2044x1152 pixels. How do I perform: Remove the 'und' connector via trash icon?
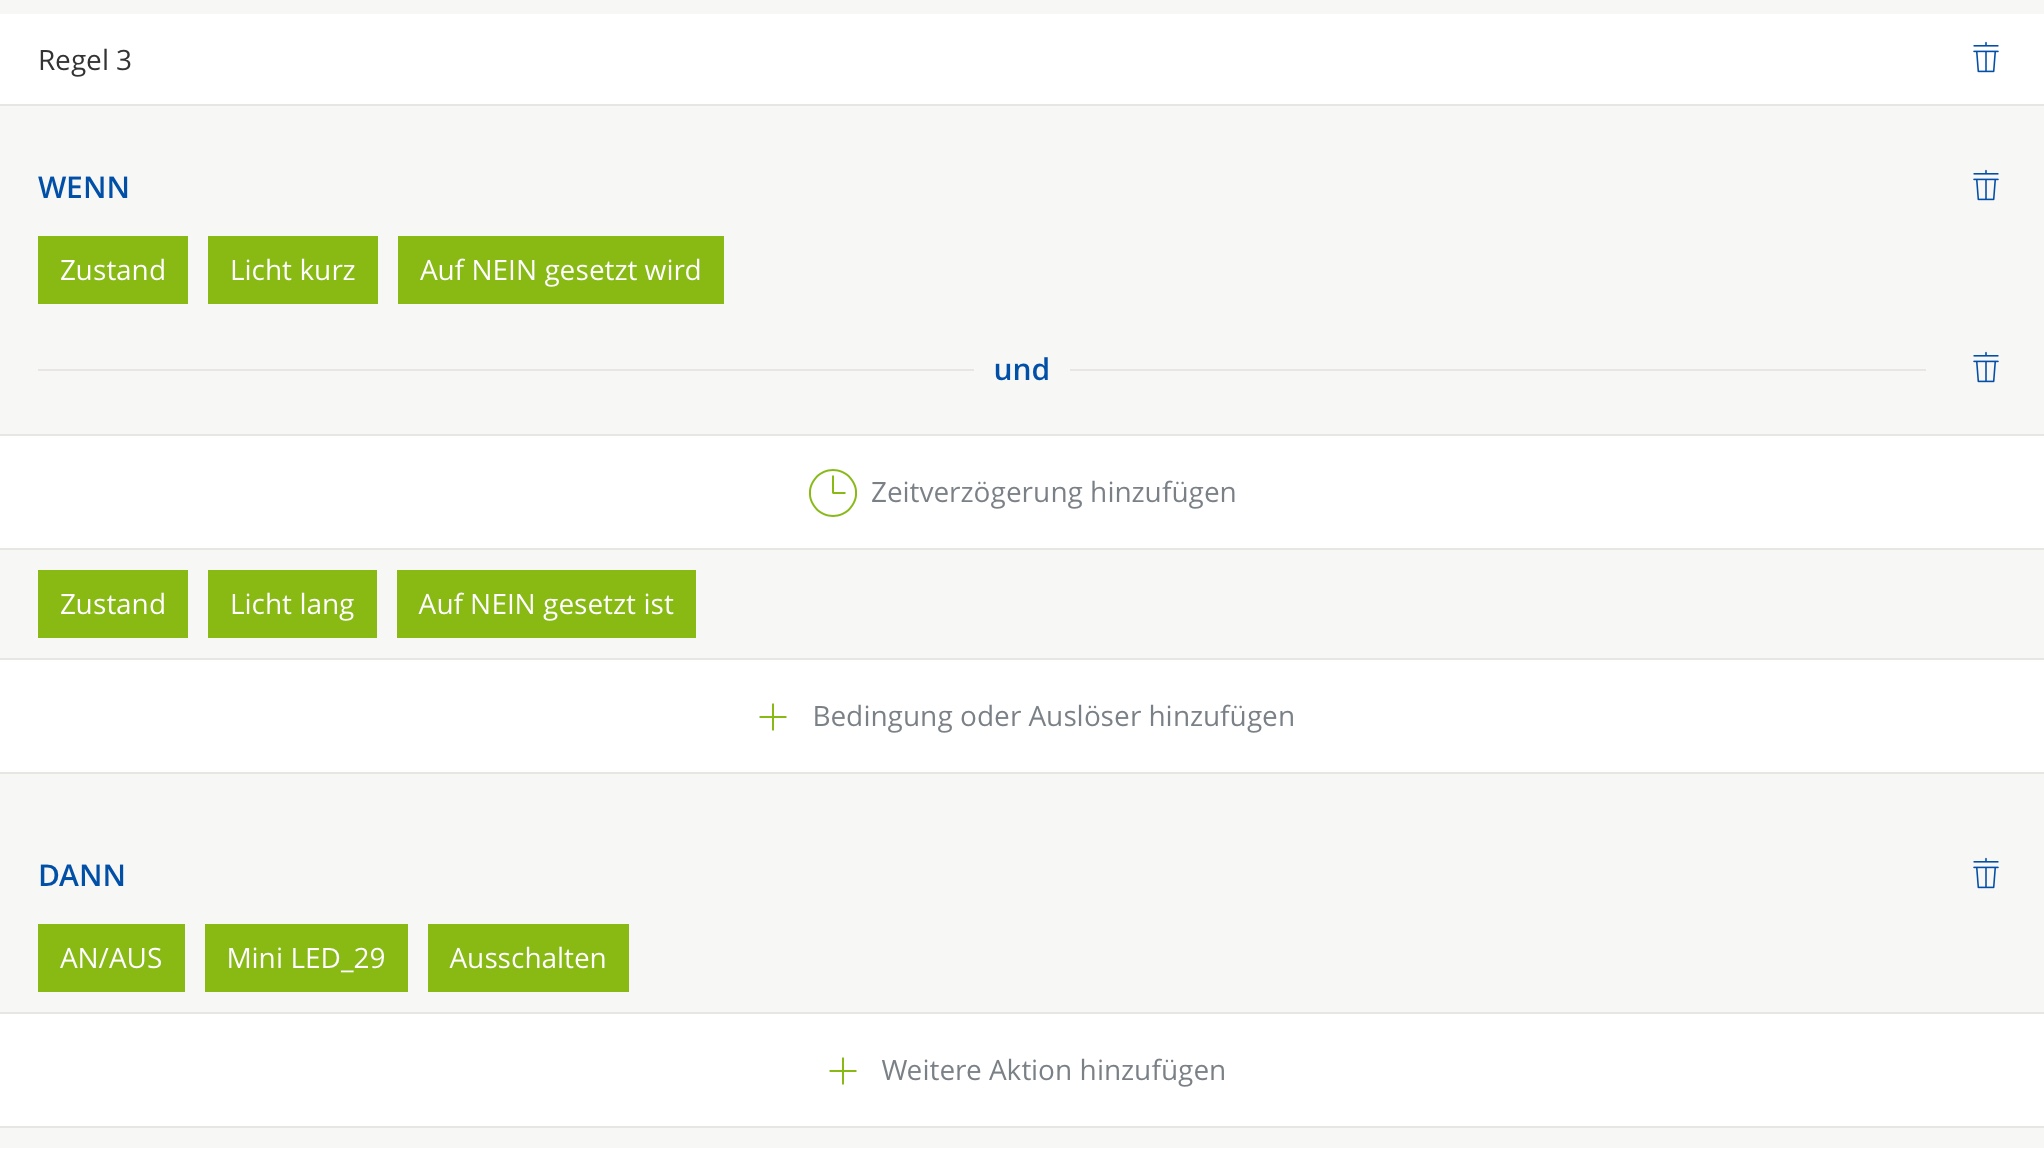[1985, 369]
